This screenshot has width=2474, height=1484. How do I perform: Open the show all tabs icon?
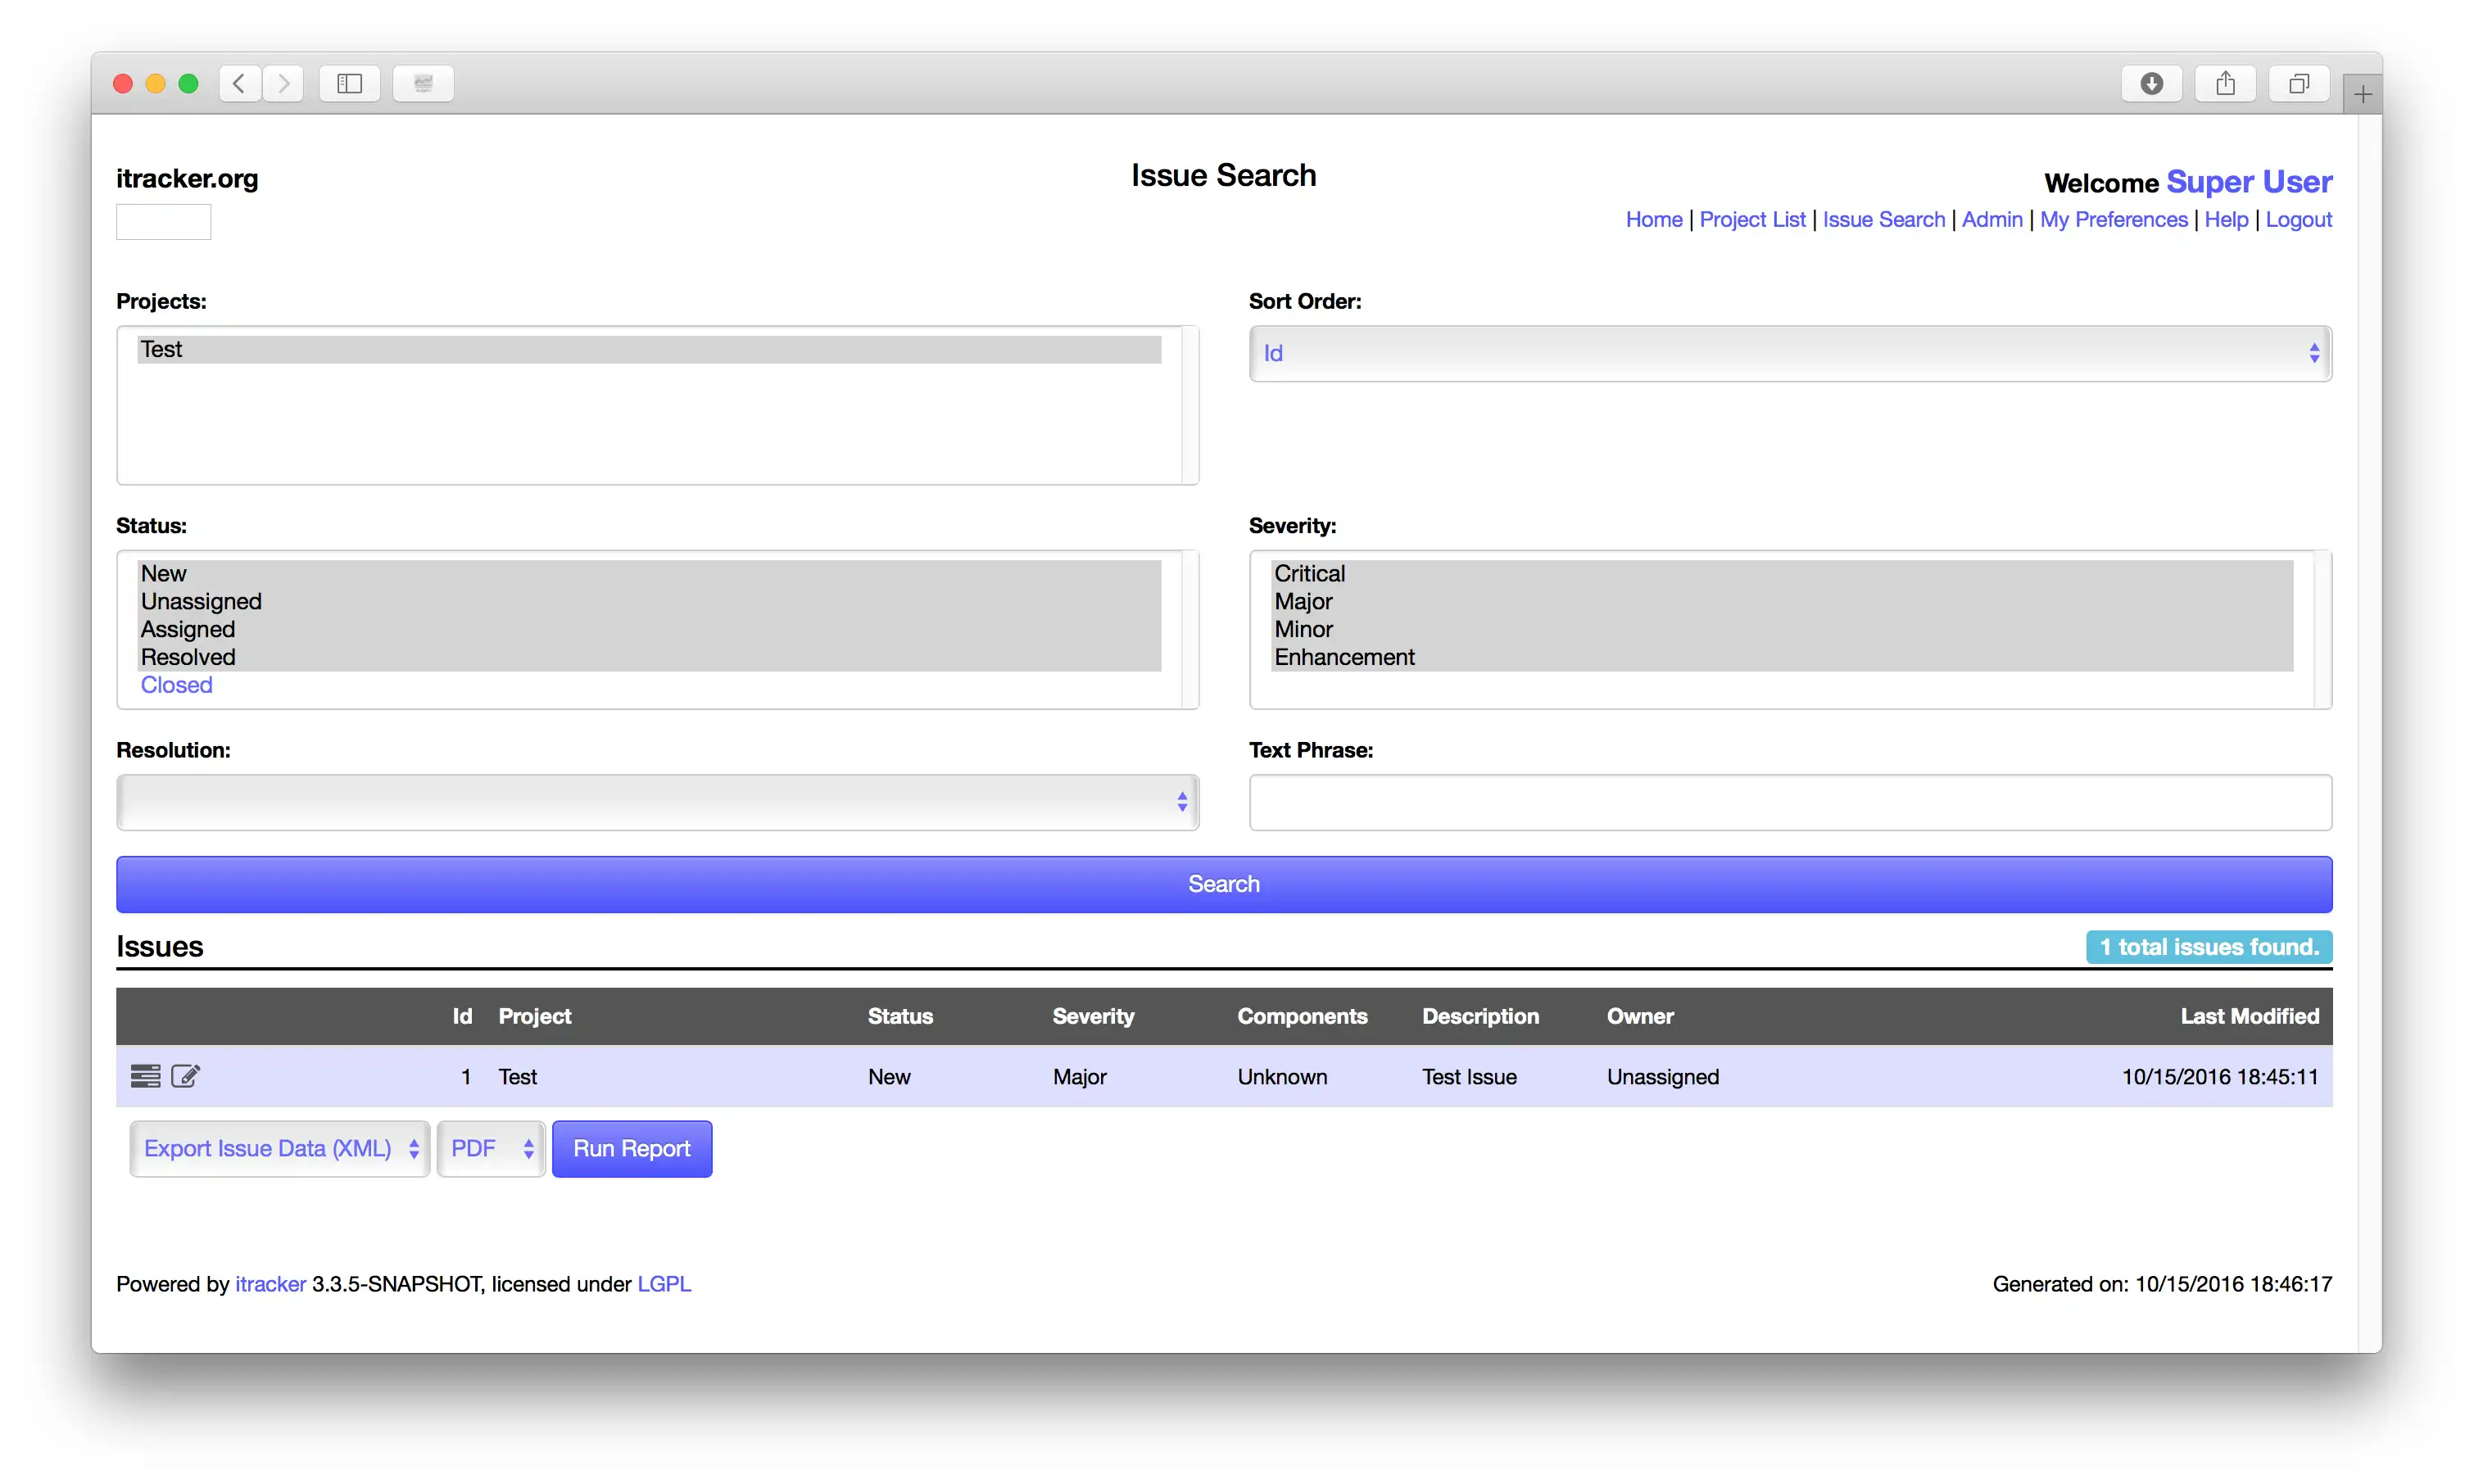pyautogui.click(x=2299, y=84)
